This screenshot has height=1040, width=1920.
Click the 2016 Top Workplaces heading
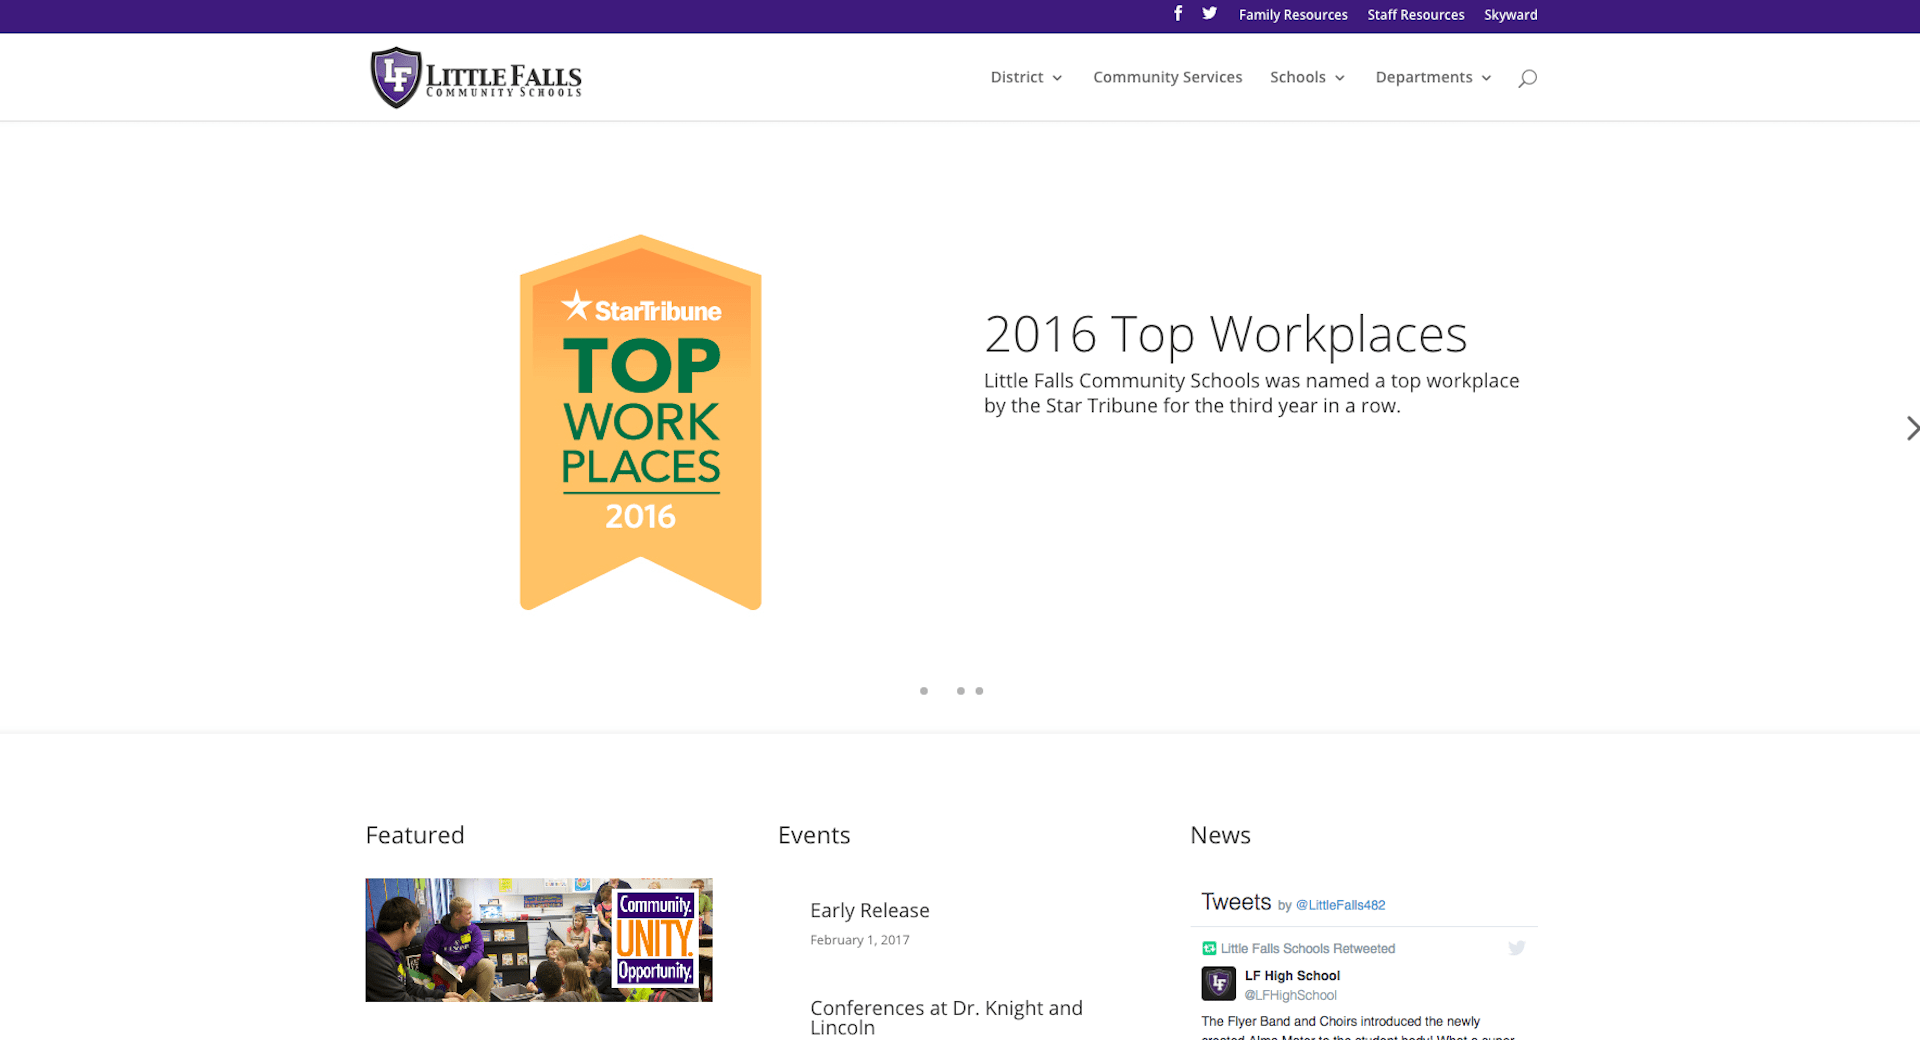coord(1225,334)
